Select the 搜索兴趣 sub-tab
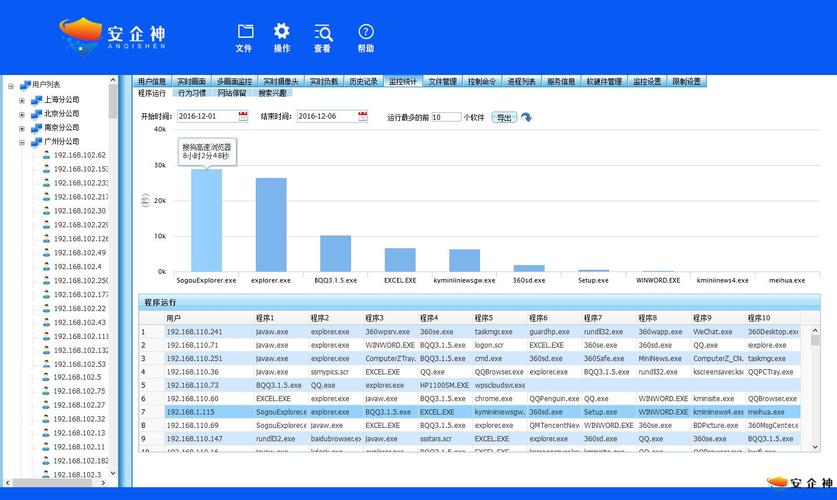 tap(272, 93)
